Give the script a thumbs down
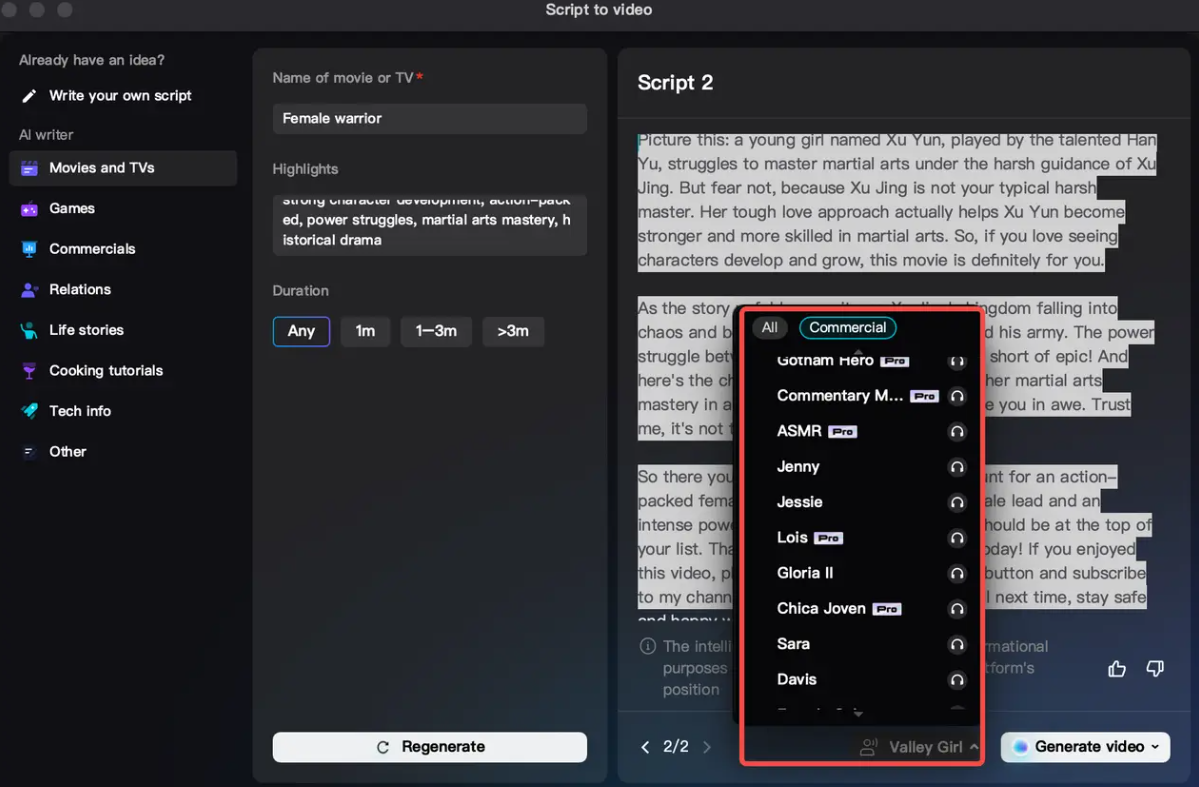This screenshot has width=1199, height=787. (1155, 668)
